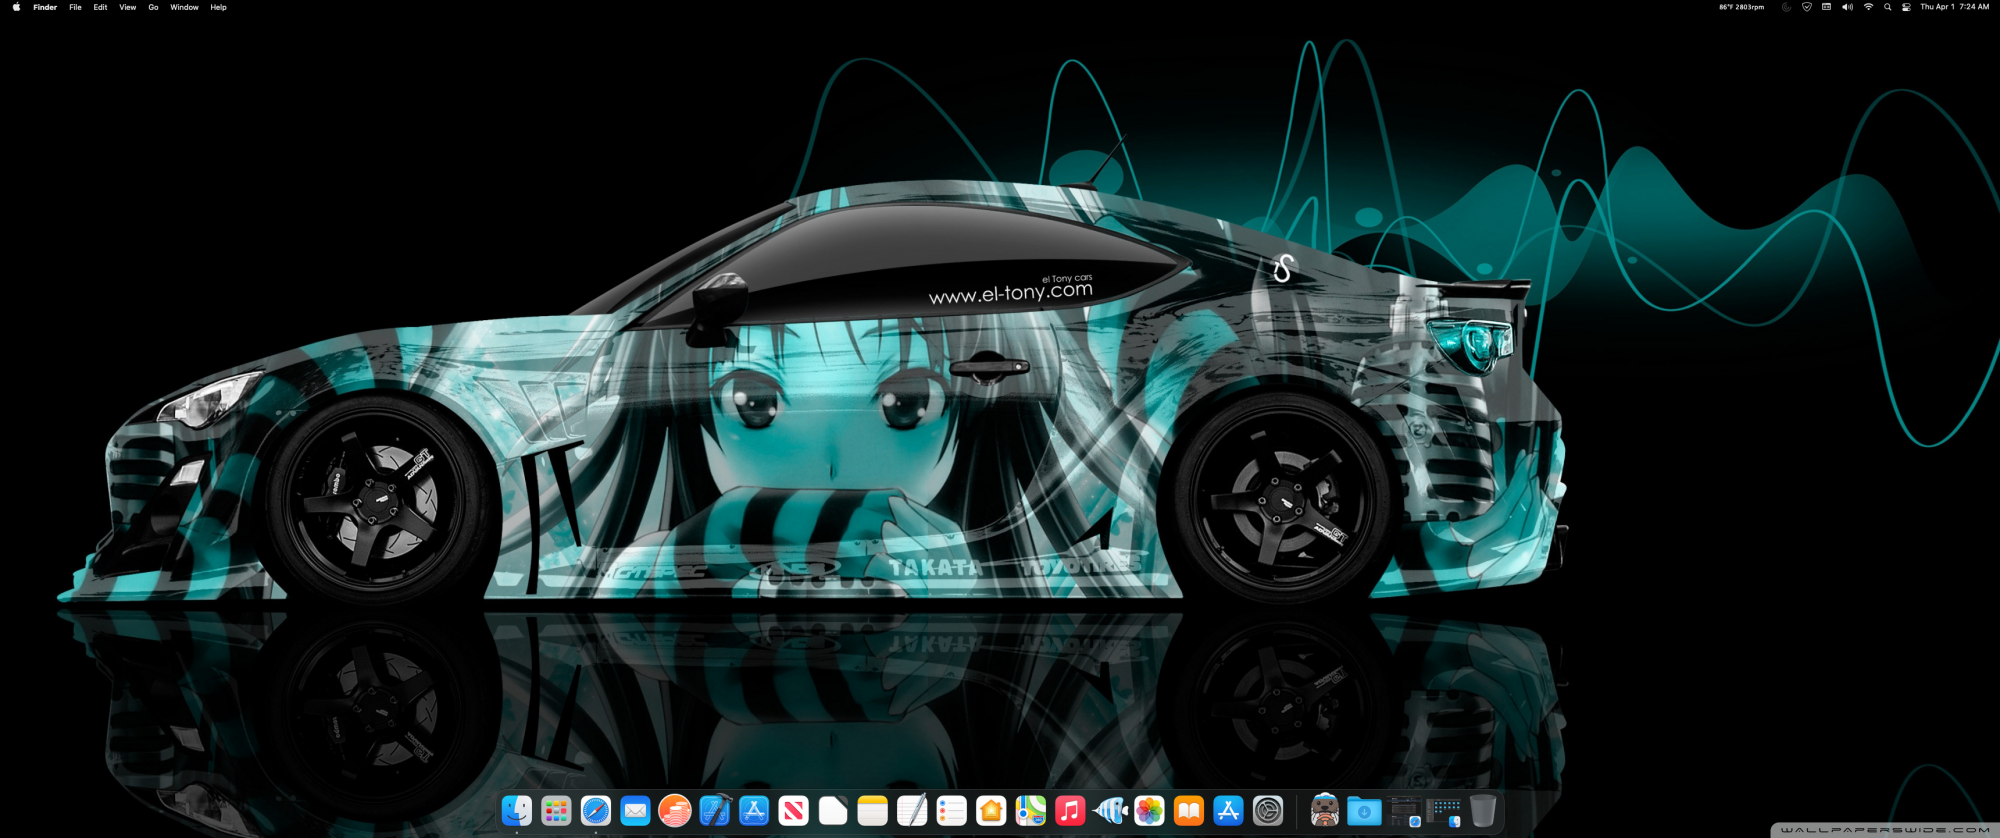The width and height of the screenshot is (2000, 838).
Task: Open the News app in Dock
Action: pyautogui.click(x=793, y=811)
